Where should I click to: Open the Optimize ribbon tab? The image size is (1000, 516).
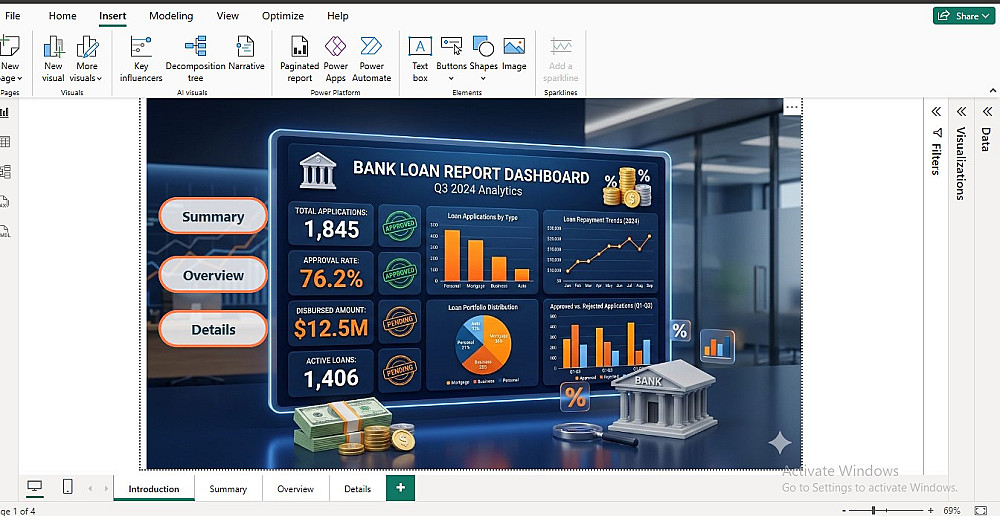[283, 16]
